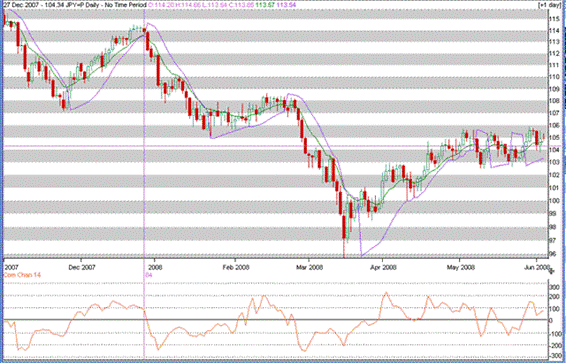Screen dimensions: 566x363
Task: Click the 115 price axis label
Action: pyautogui.click(x=554, y=19)
